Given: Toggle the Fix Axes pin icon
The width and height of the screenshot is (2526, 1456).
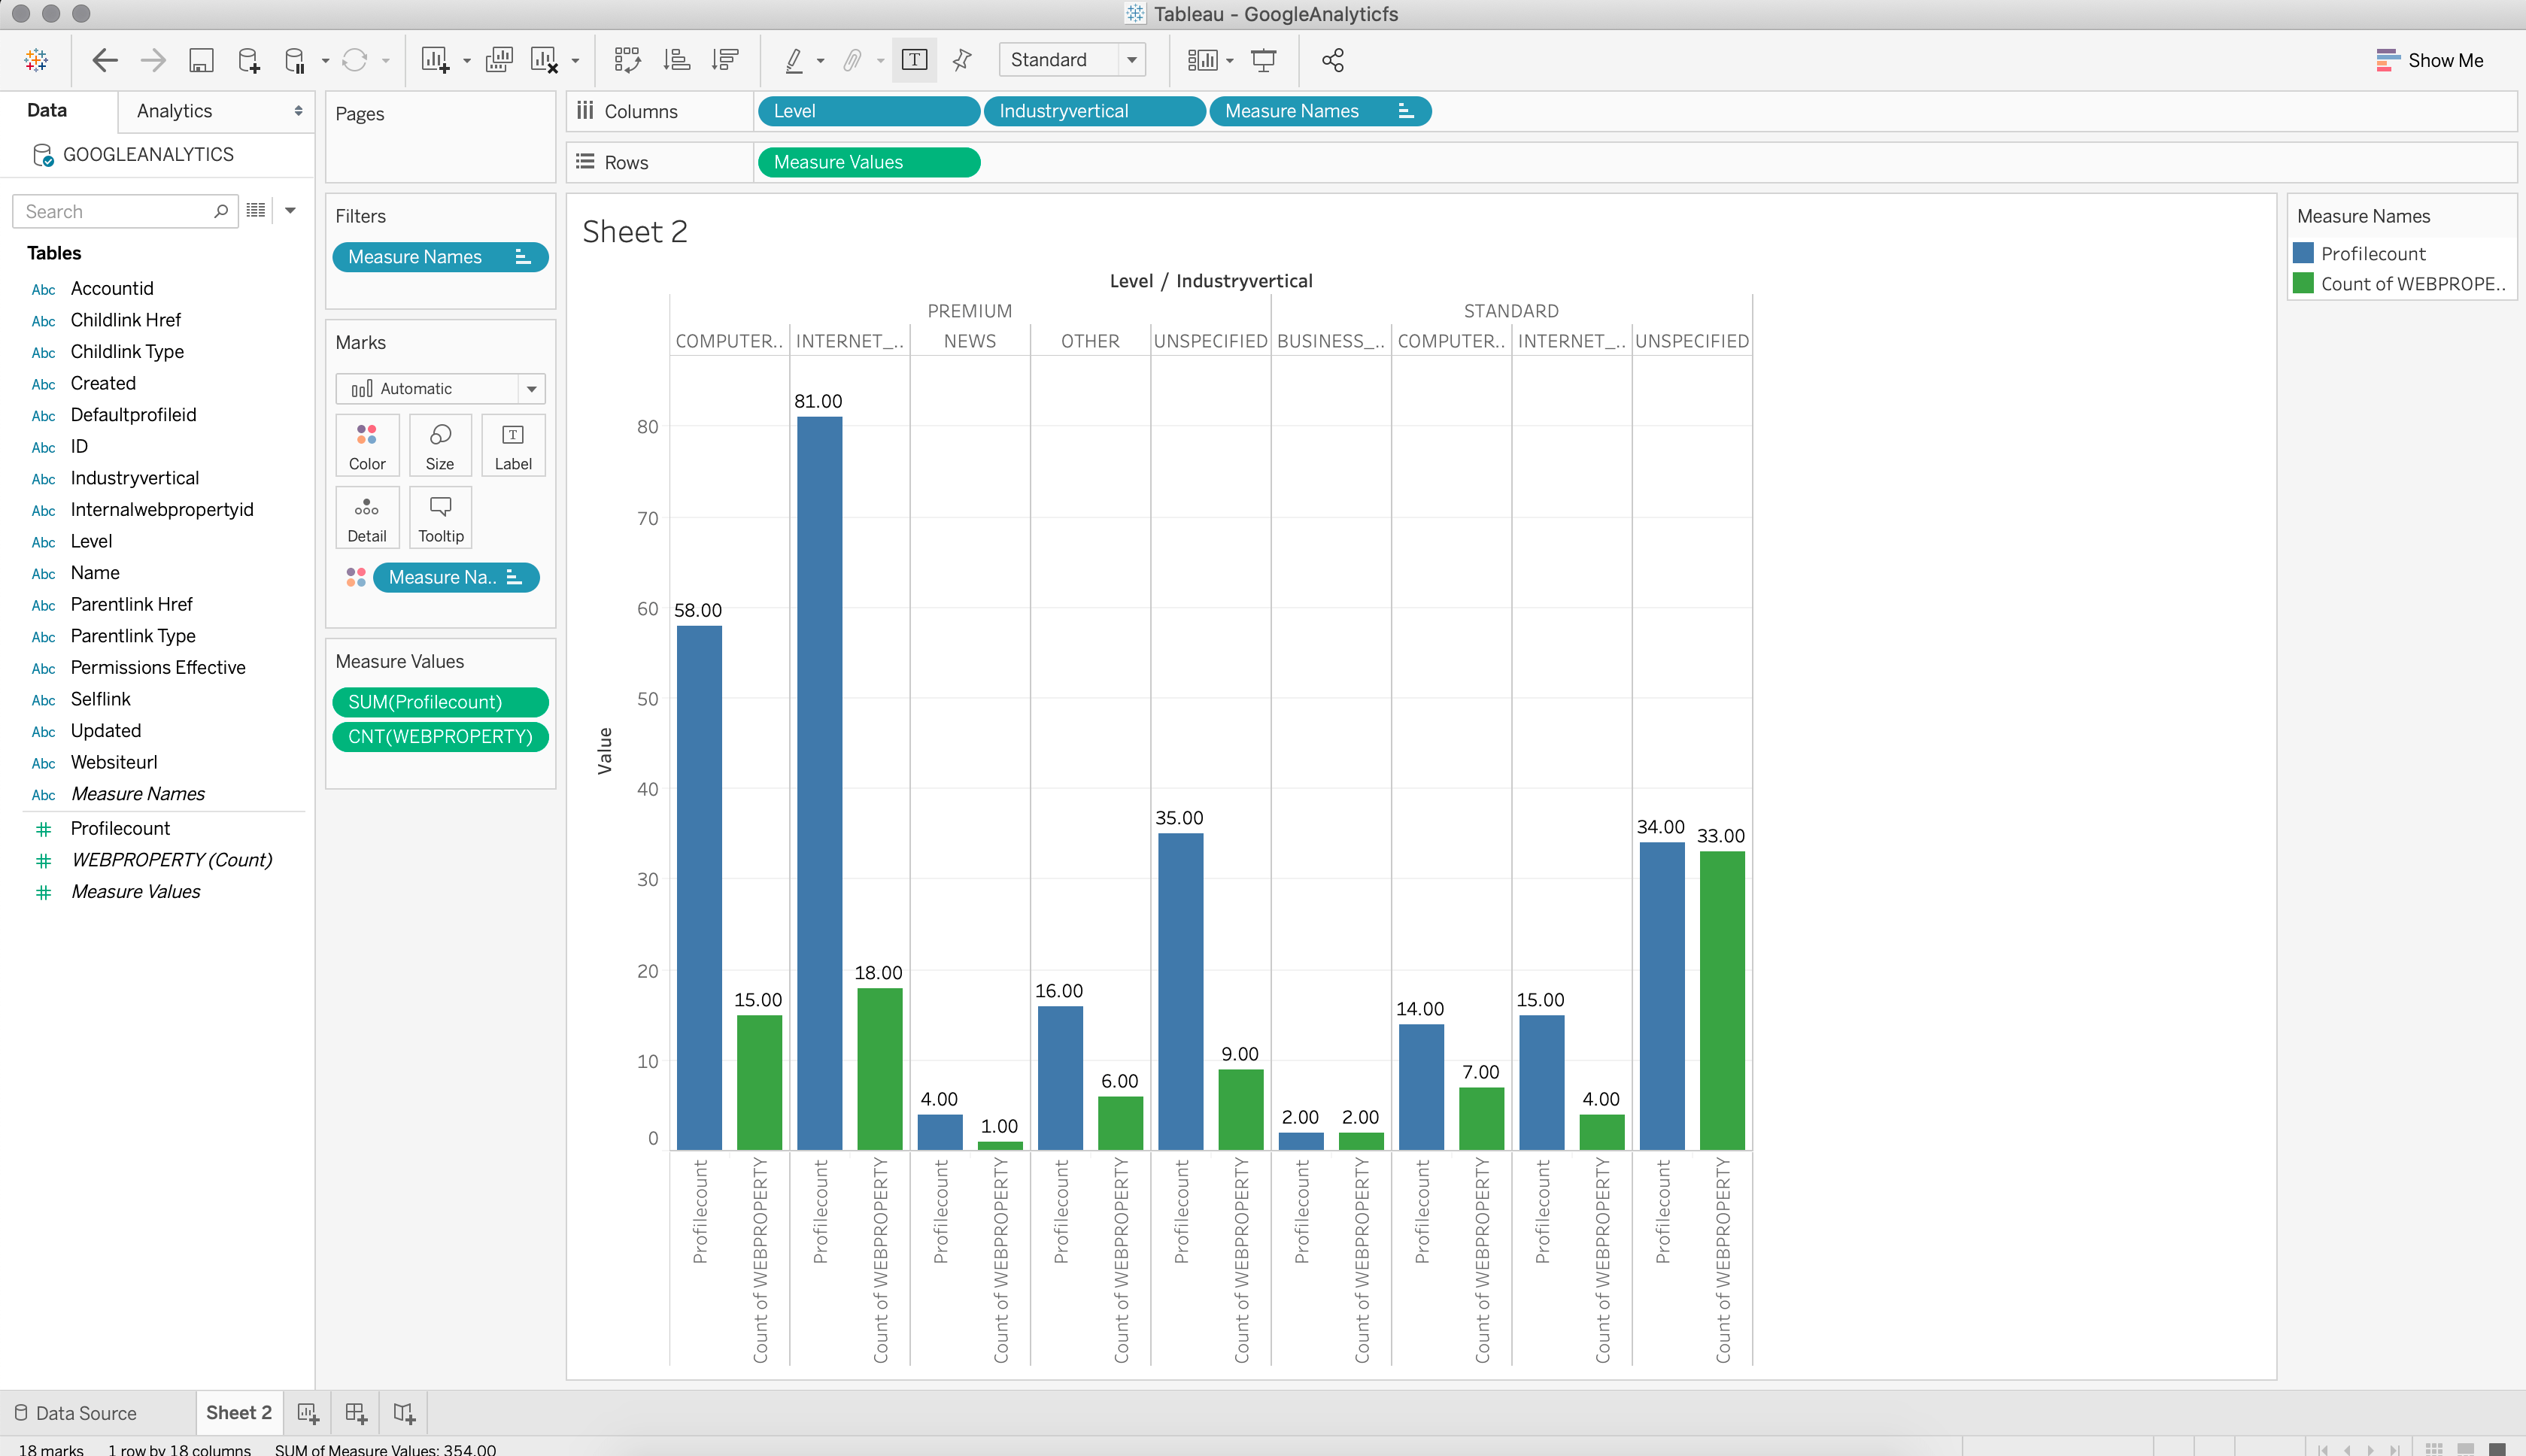Looking at the screenshot, I should click(x=962, y=60).
